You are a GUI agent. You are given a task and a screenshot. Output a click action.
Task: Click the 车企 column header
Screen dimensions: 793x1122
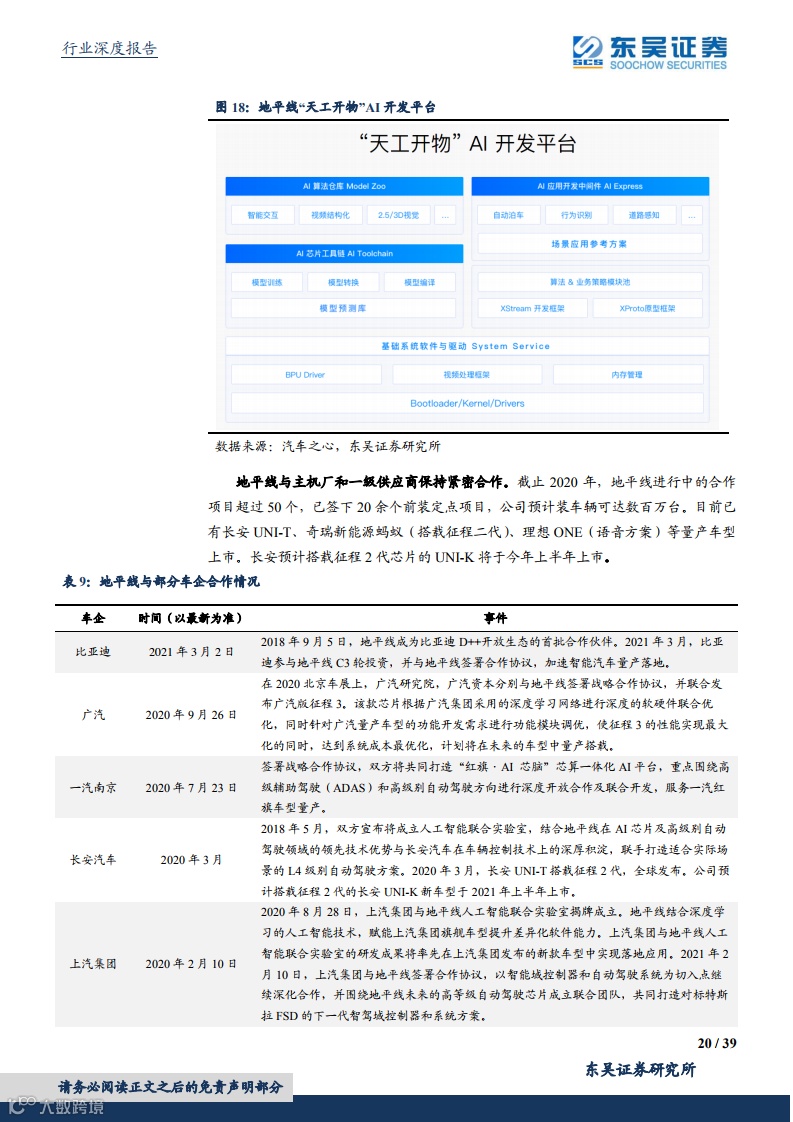tap(93, 618)
